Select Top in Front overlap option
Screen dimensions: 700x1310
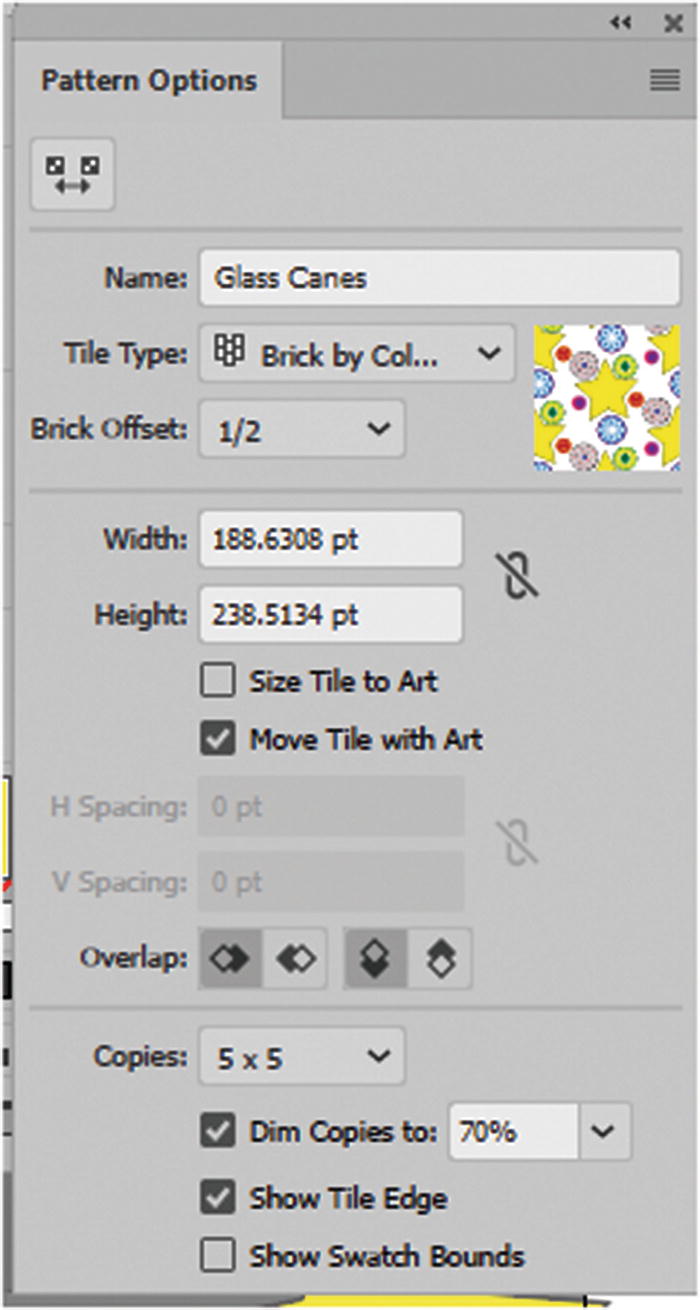(375, 959)
